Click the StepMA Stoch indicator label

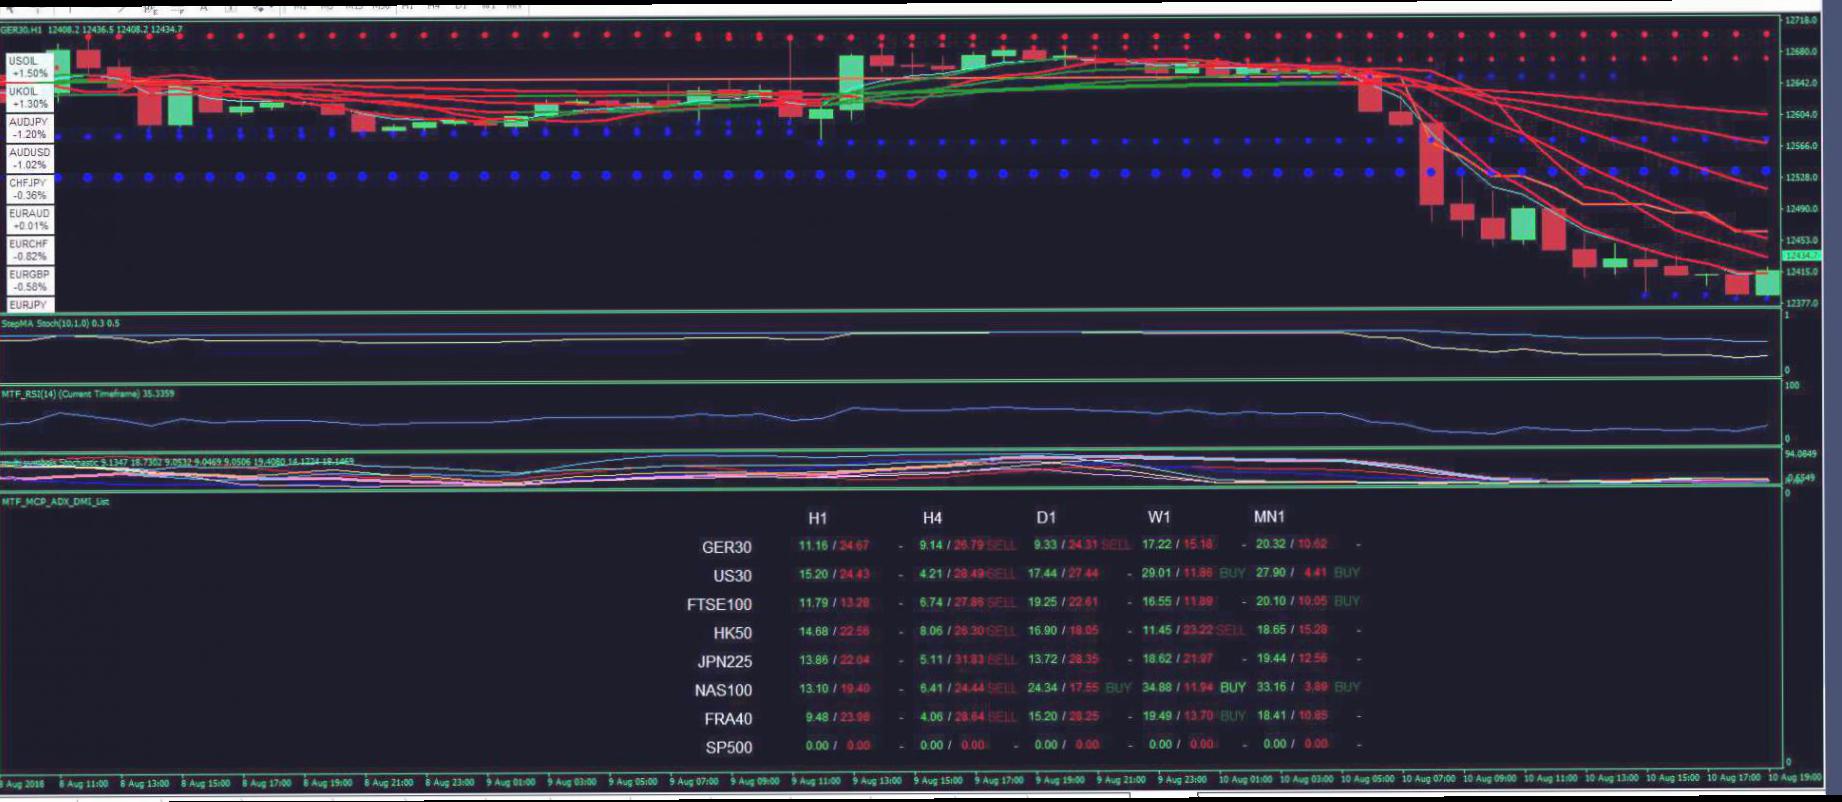point(60,324)
